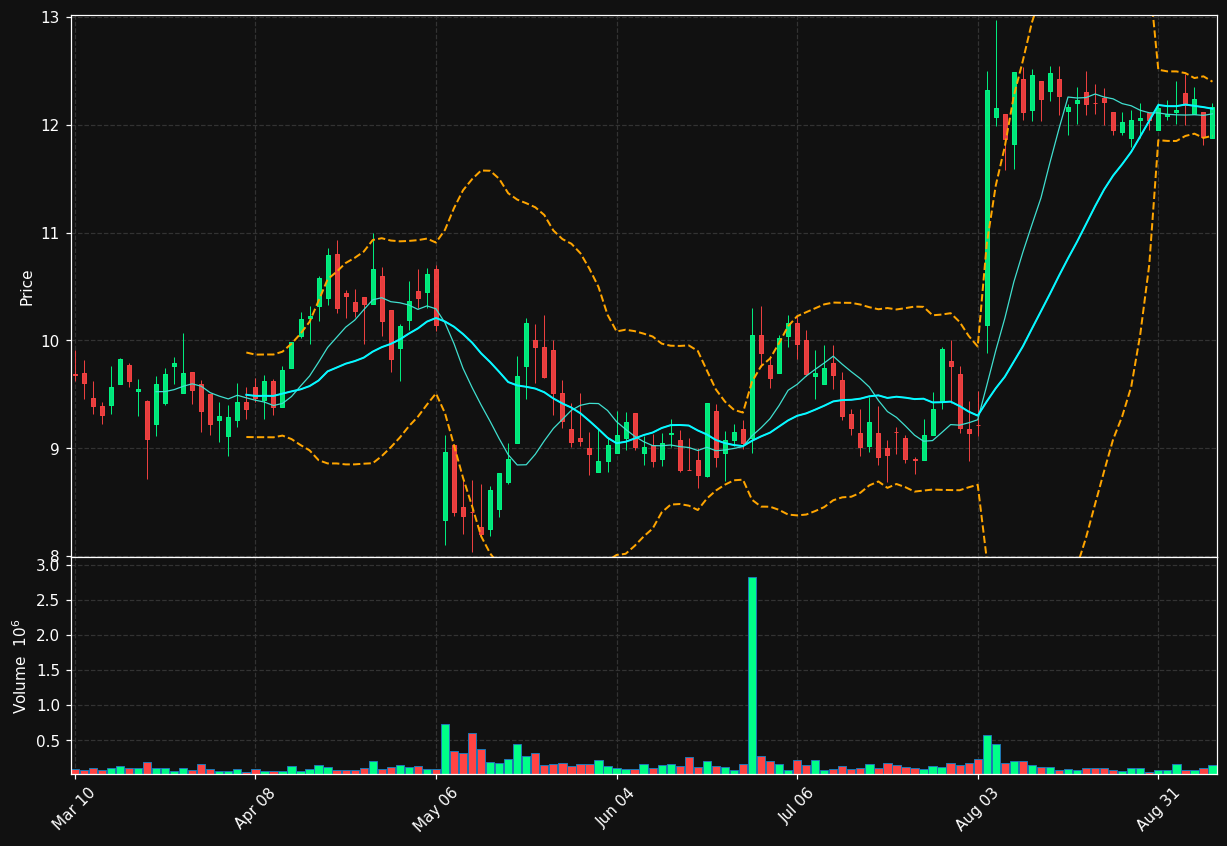
Task: Click the May 06 date label
Action: (x=434, y=809)
